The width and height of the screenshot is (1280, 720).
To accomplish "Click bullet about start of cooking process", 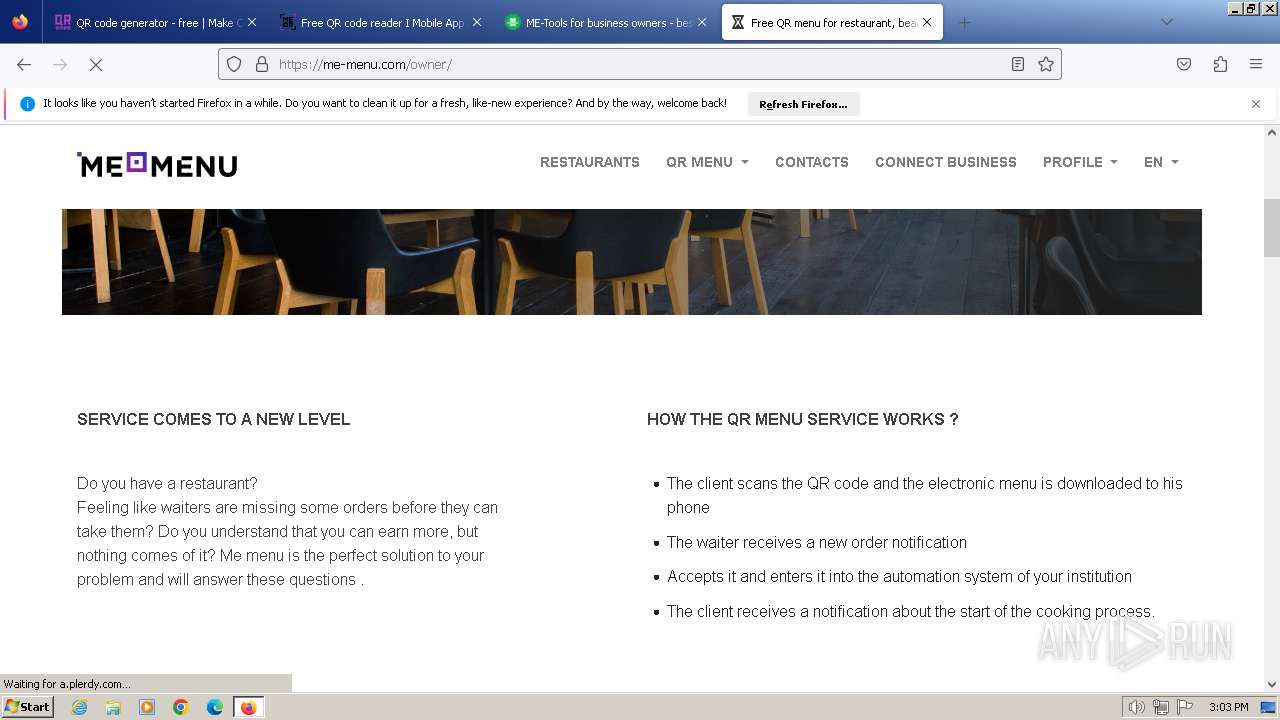I will point(911,611).
